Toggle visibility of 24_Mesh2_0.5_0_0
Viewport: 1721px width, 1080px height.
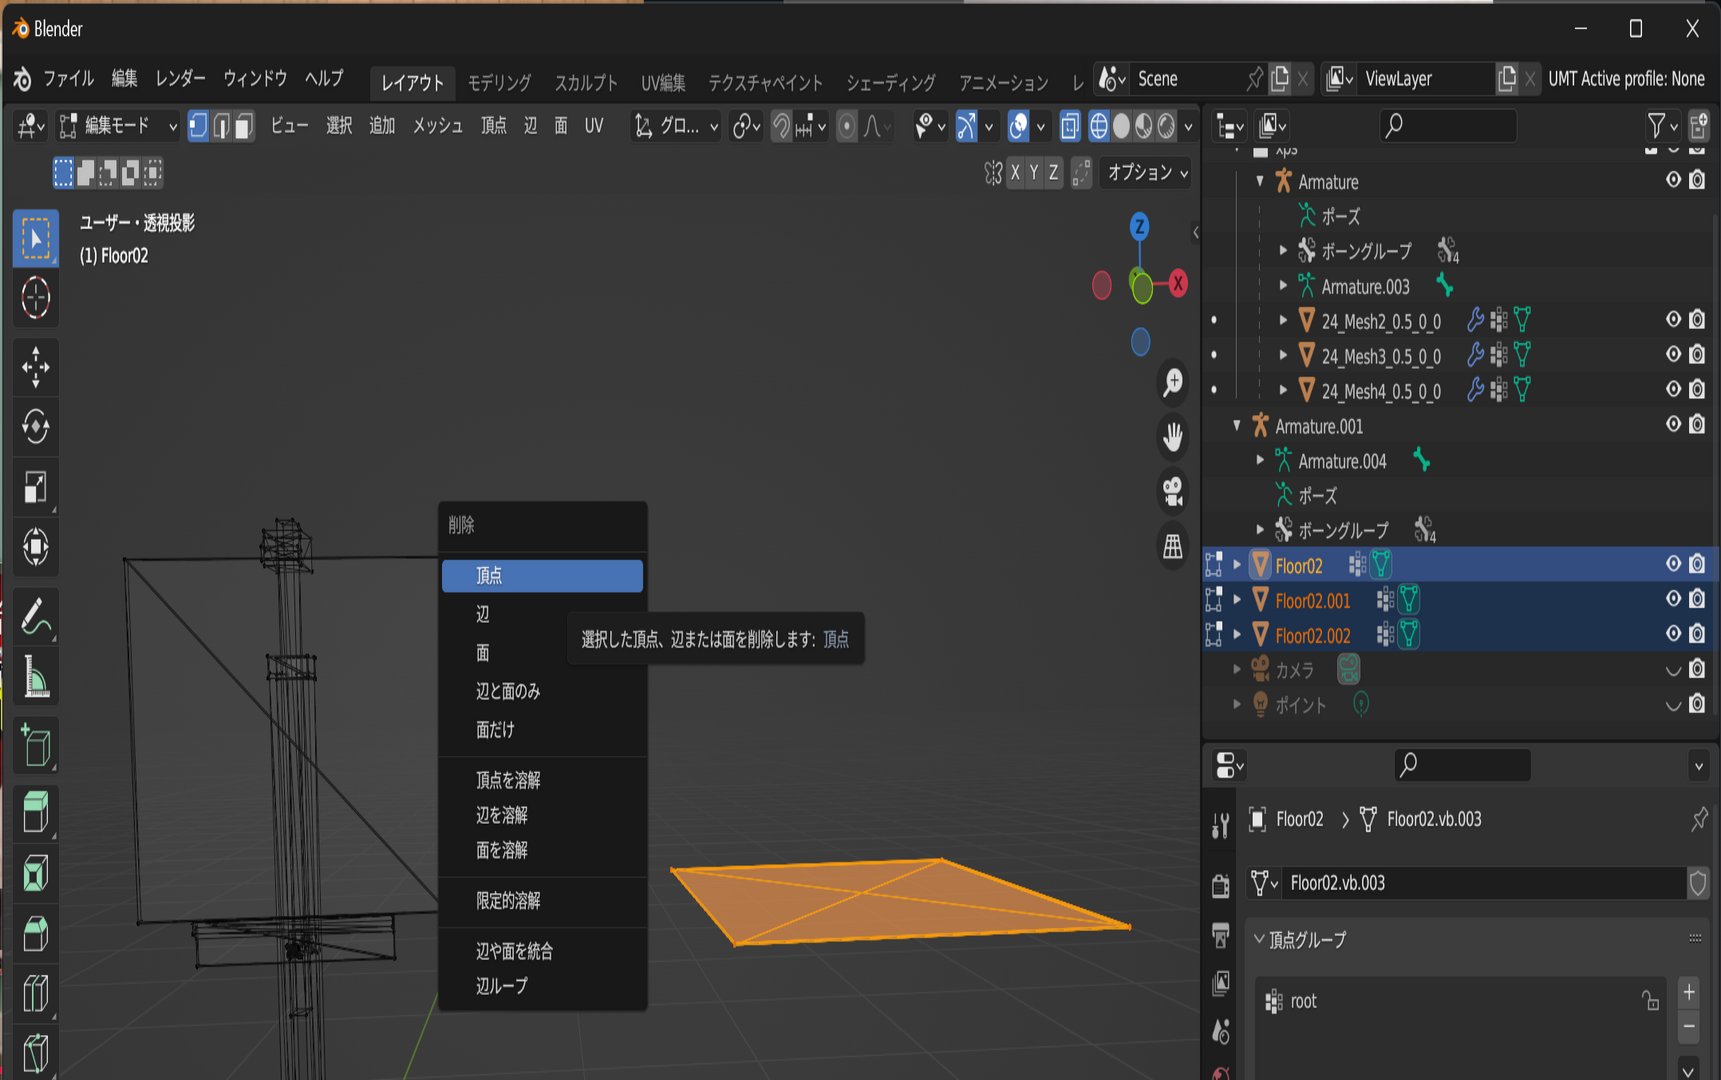click(1673, 320)
